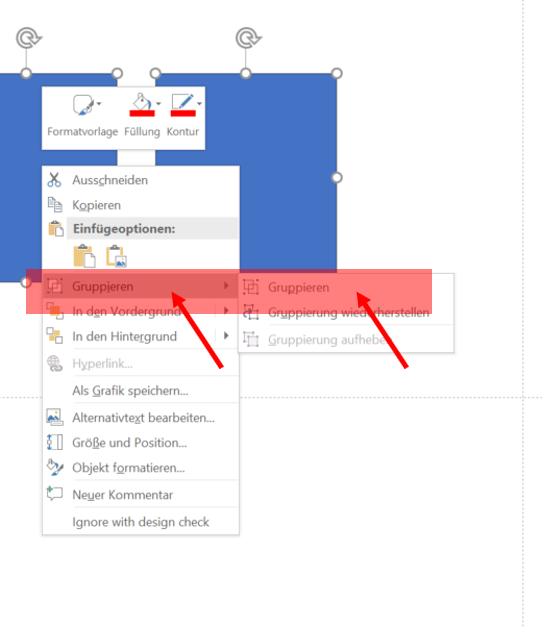Click the Kontur pen outline icon
Image resolution: width=542 pixels, height=628 pixels.
183,105
